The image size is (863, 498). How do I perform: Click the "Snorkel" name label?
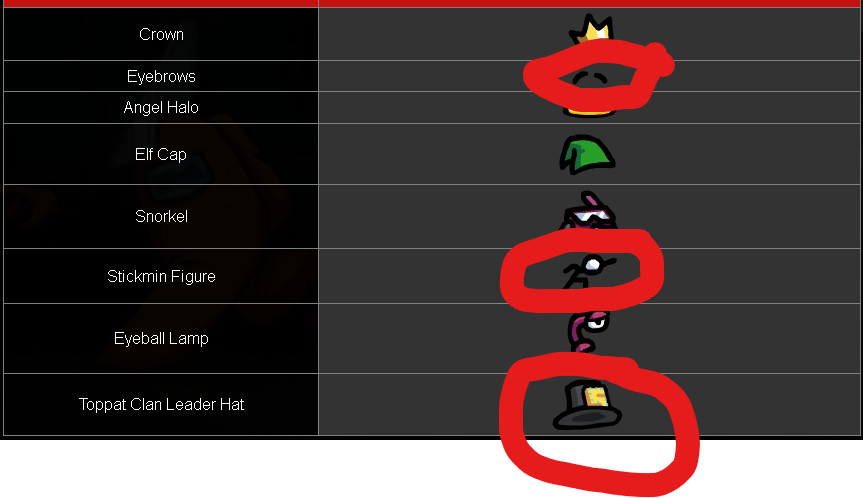click(x=161, y=216)
